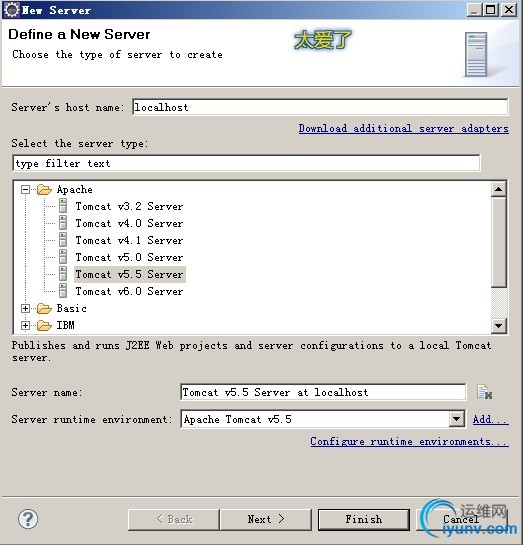Click the Cancel button

point(461,519)
